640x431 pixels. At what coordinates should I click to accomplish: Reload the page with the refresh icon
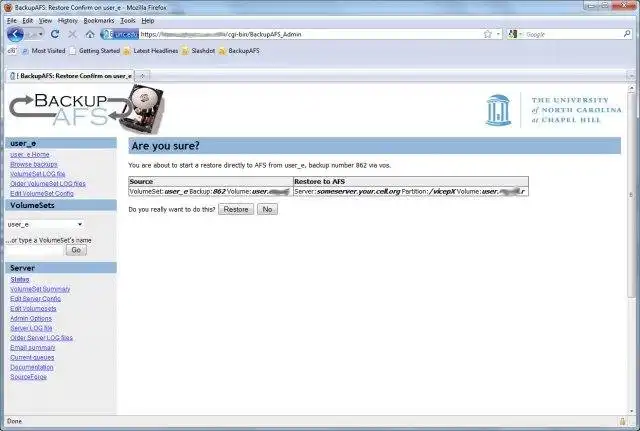click(55, 34)
